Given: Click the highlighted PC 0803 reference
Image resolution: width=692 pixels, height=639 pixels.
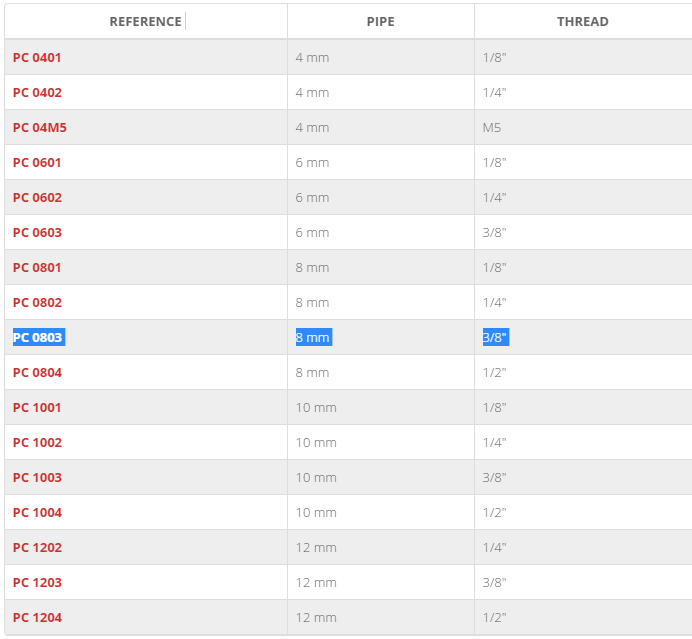Looking at the screenshot, I should pyautogui.click(x=39, y=338).
